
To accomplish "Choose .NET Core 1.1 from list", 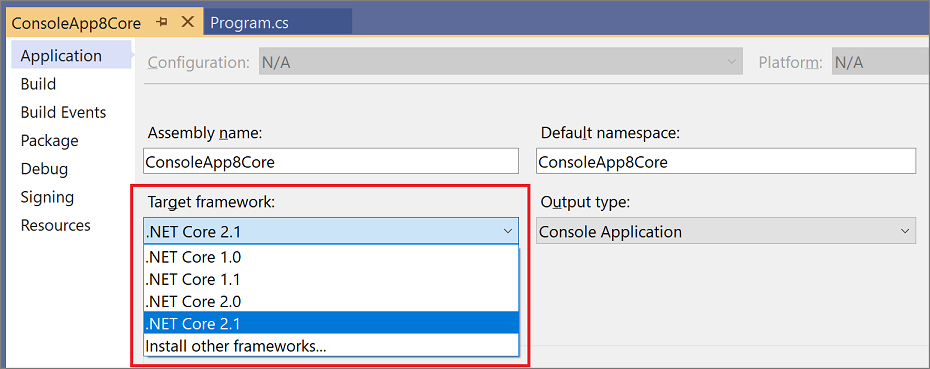I will 331,279.
